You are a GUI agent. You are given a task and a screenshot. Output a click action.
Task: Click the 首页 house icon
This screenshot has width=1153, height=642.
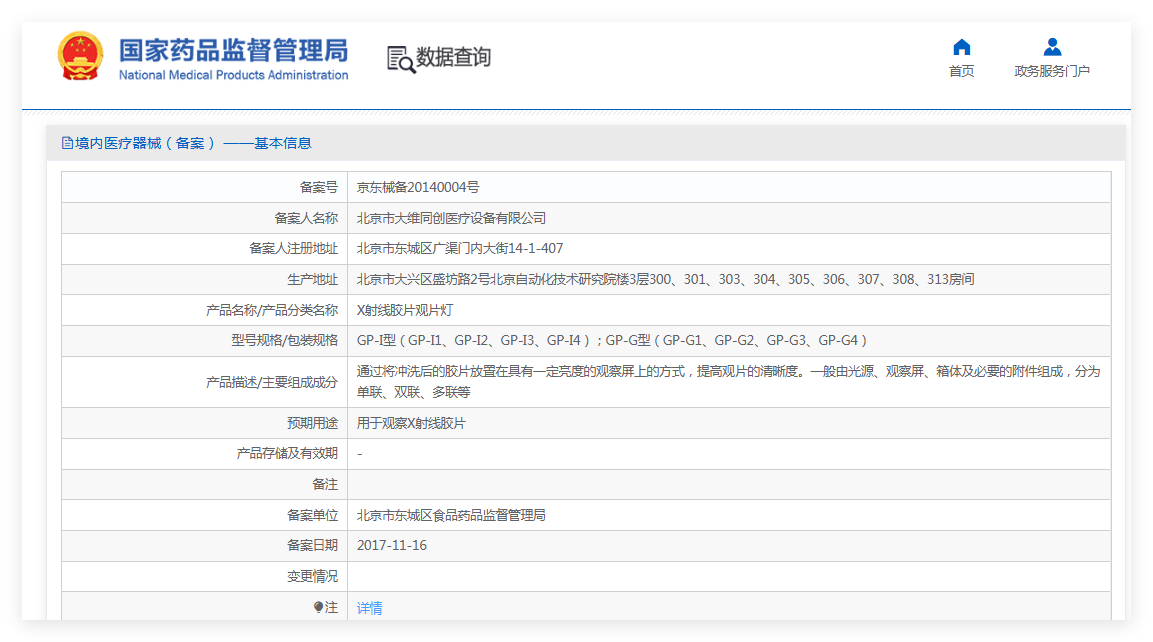pos(961,47)
